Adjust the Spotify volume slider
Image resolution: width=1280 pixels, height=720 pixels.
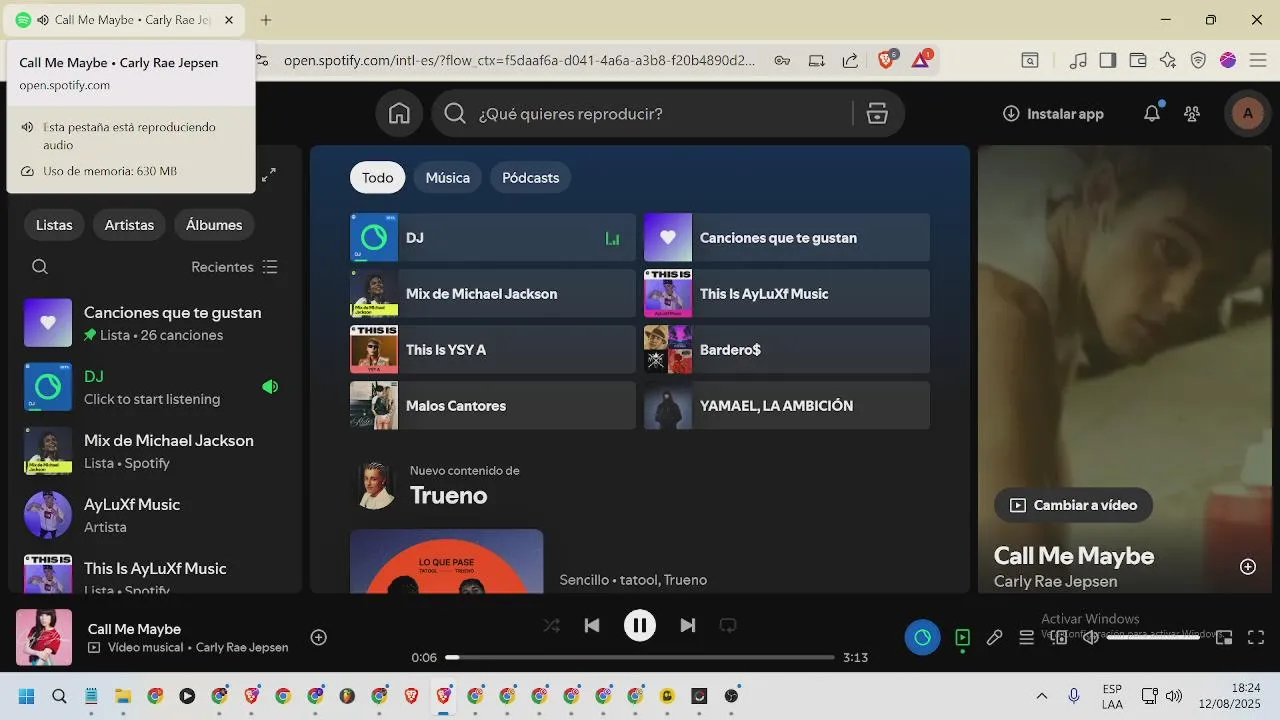click(1153, 638)
